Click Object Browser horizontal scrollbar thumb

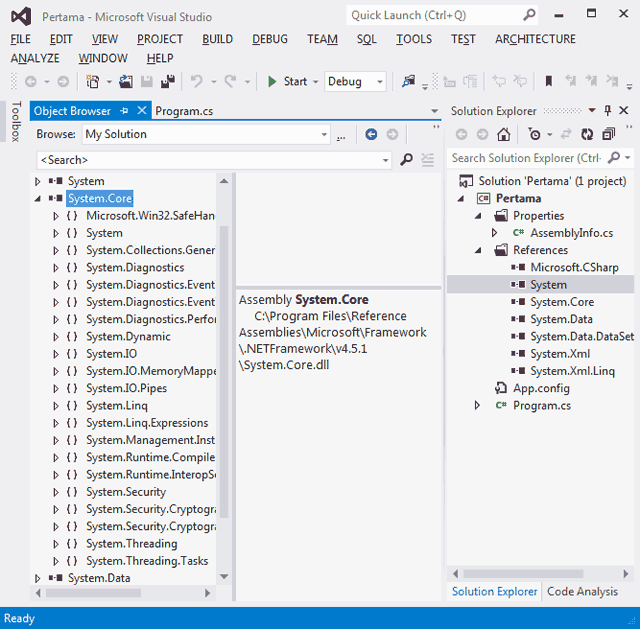(93, 593)
